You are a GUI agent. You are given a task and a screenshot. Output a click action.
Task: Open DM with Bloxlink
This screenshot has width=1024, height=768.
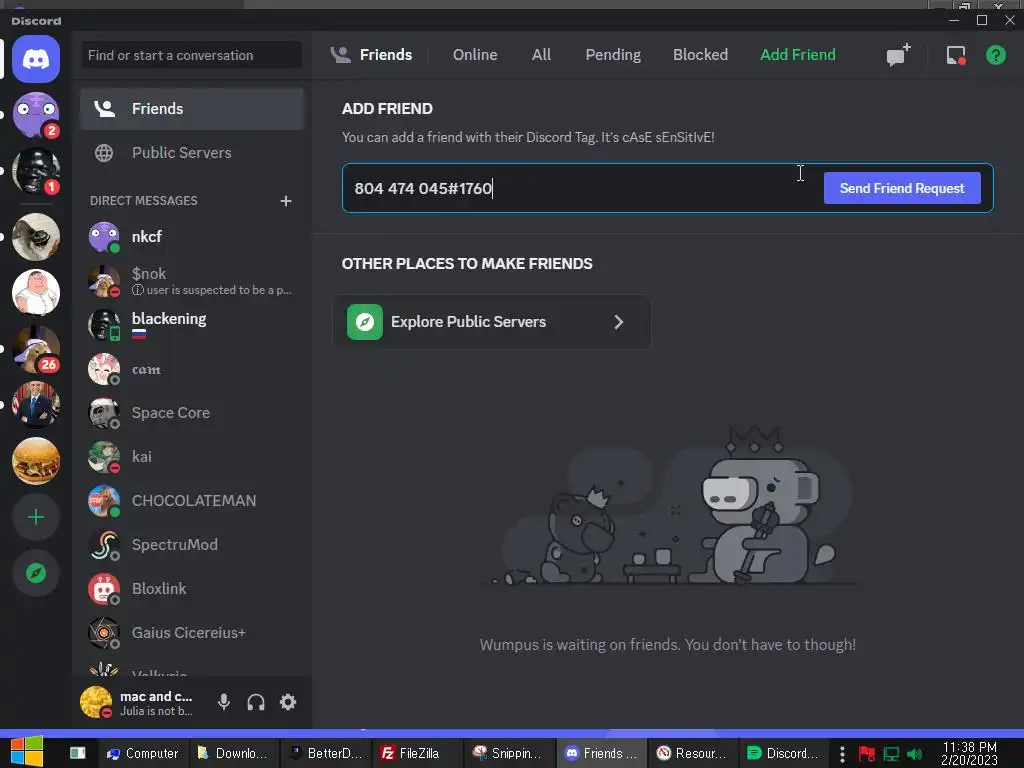192,588
